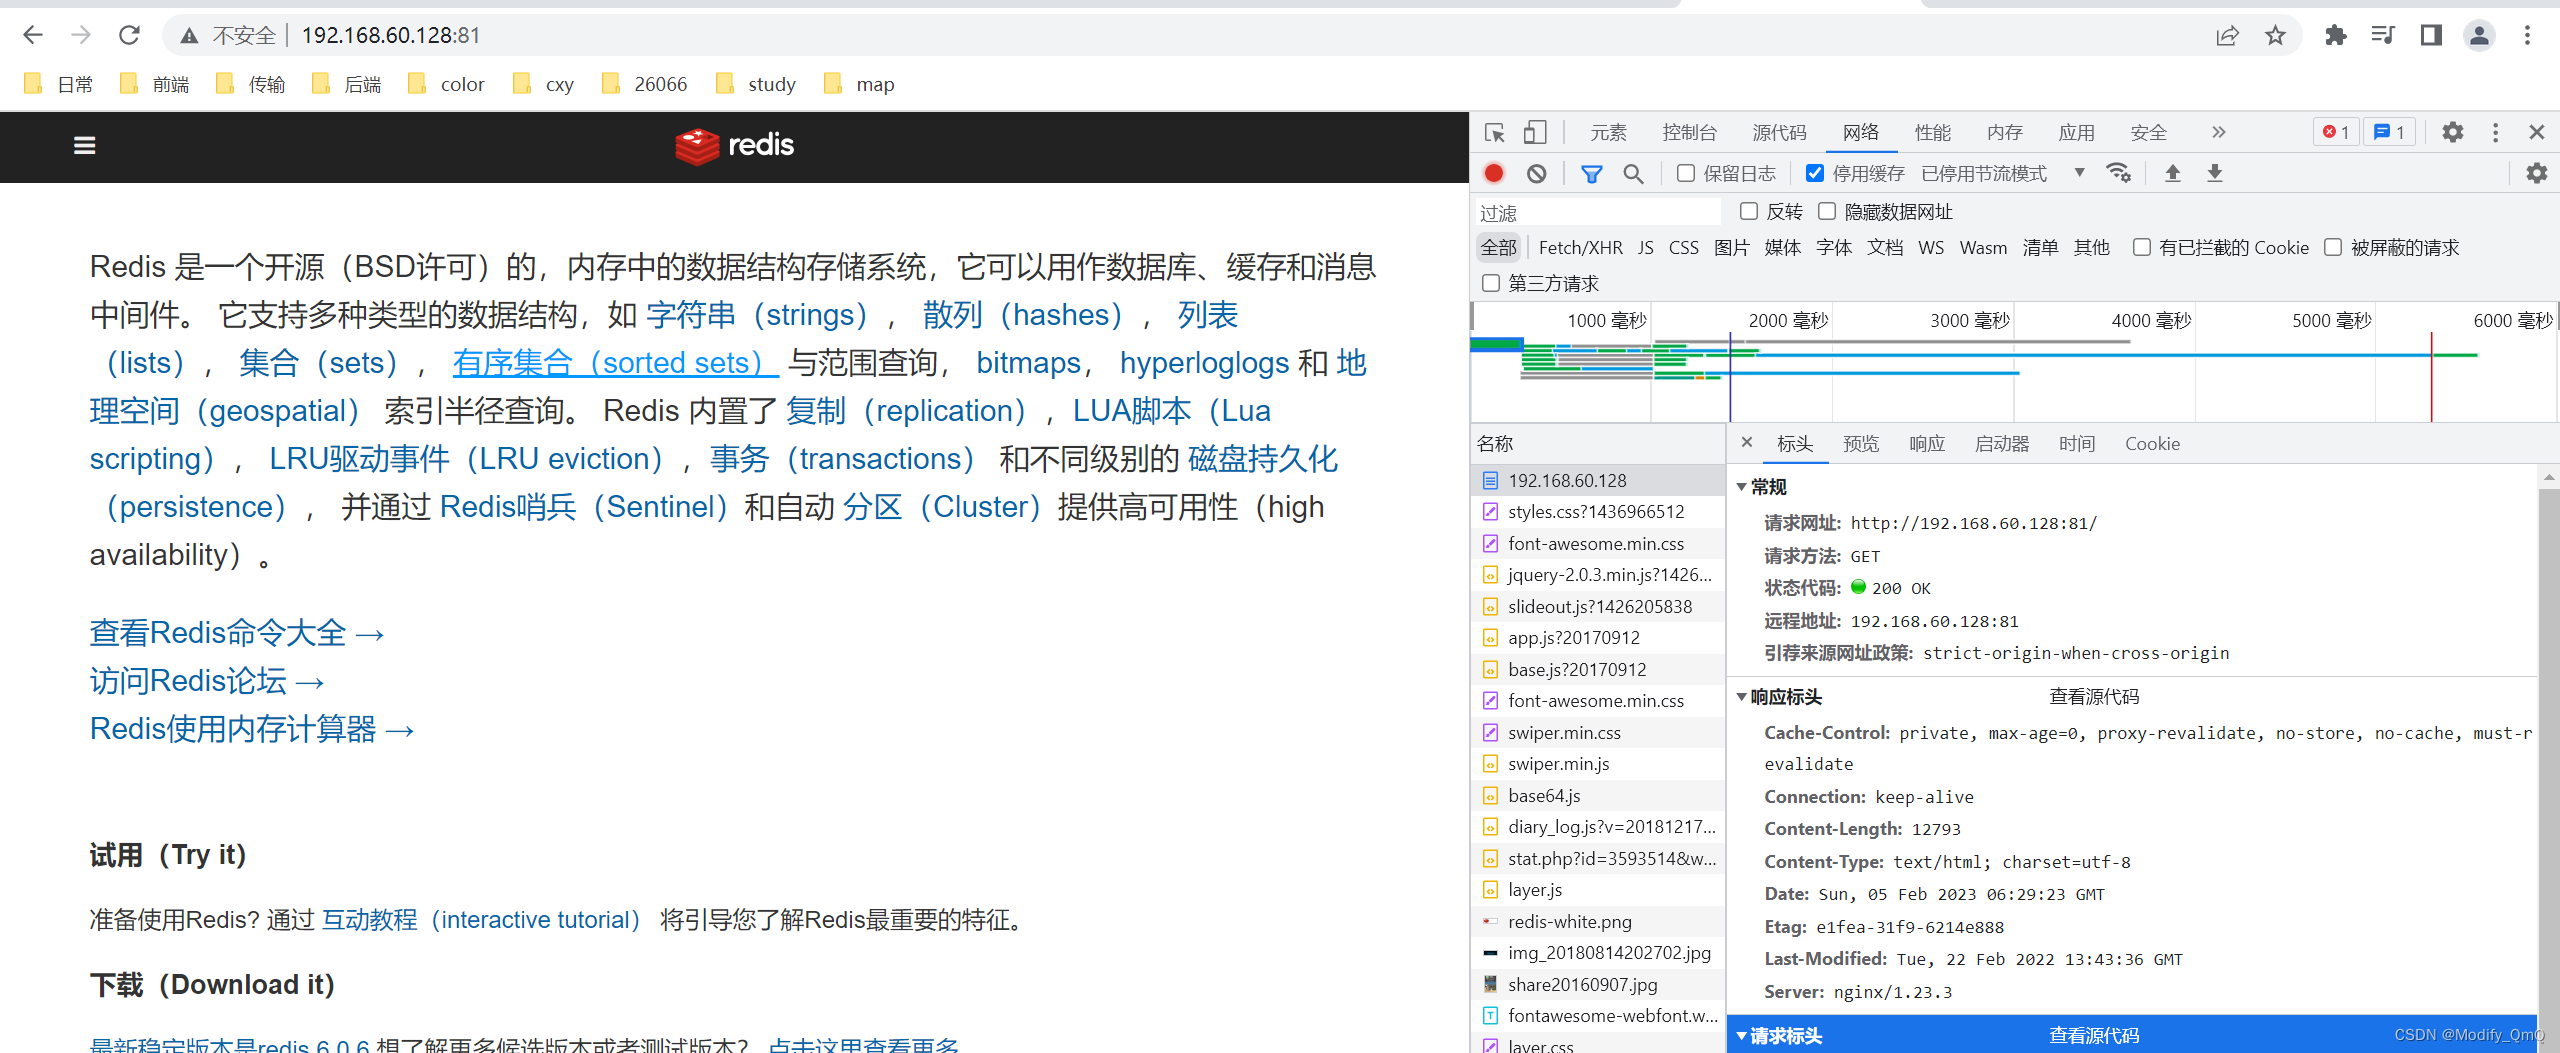Close the request details pane
The image size is (2560, 1053).
[x=1747, y=442]
